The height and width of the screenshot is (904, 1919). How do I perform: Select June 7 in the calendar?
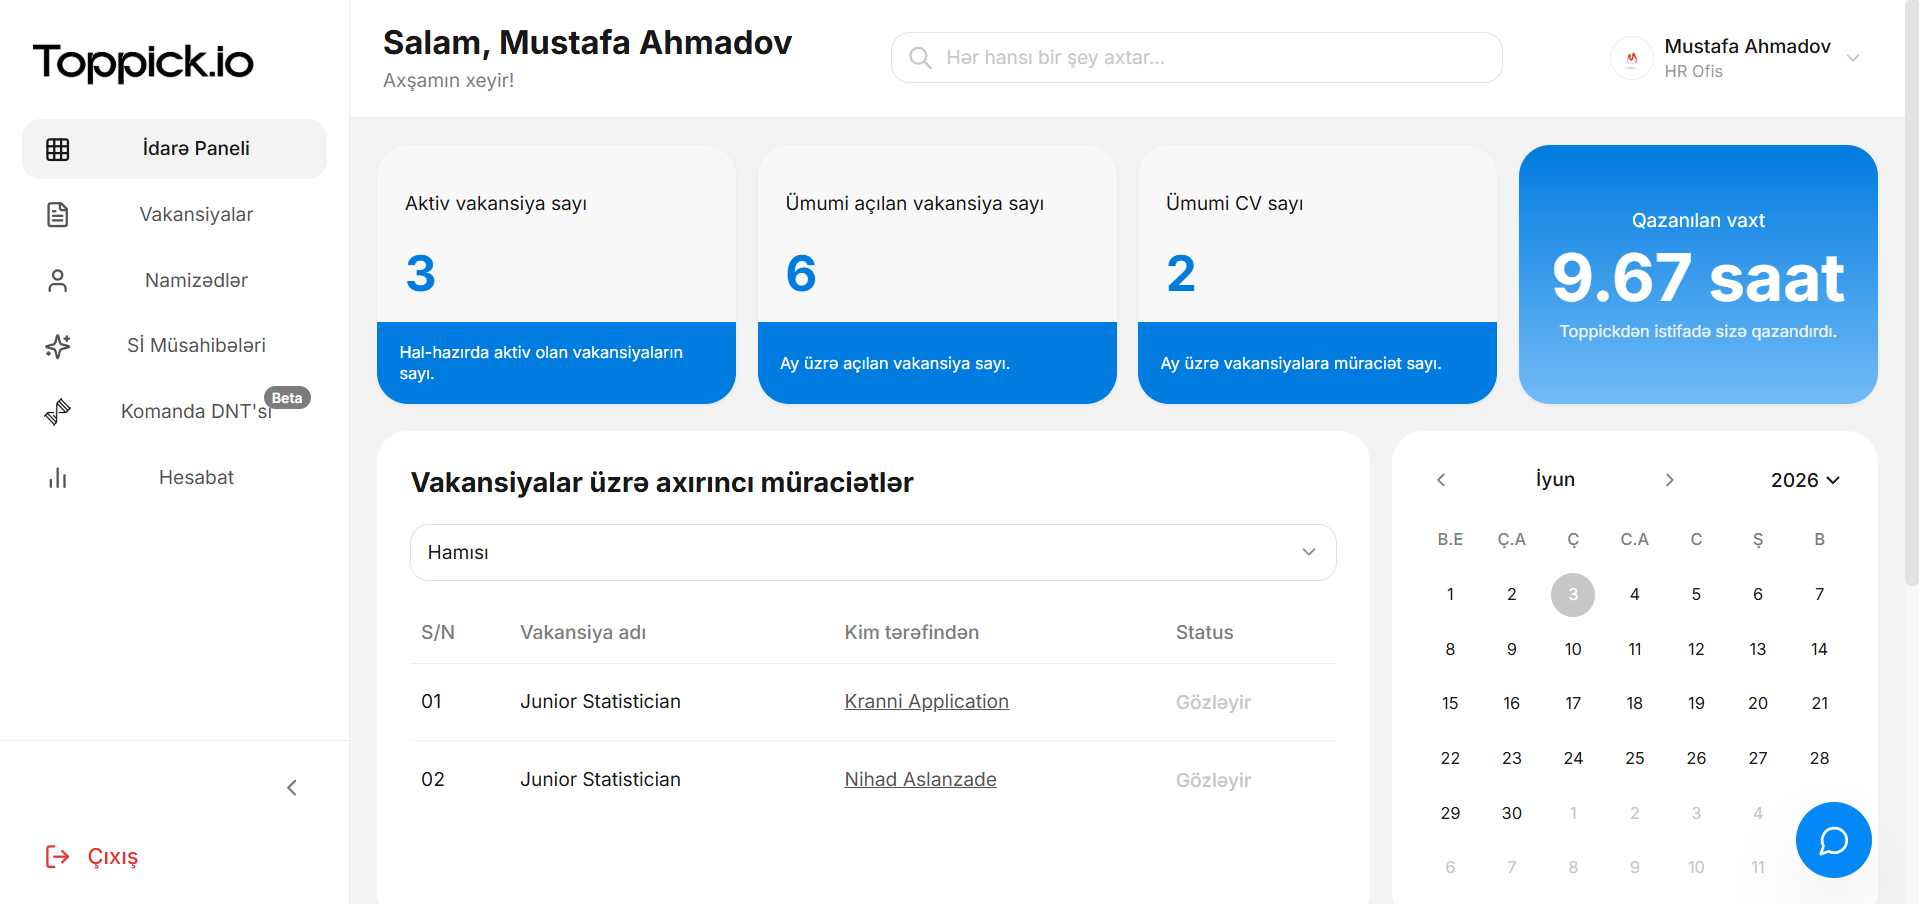1820,594
